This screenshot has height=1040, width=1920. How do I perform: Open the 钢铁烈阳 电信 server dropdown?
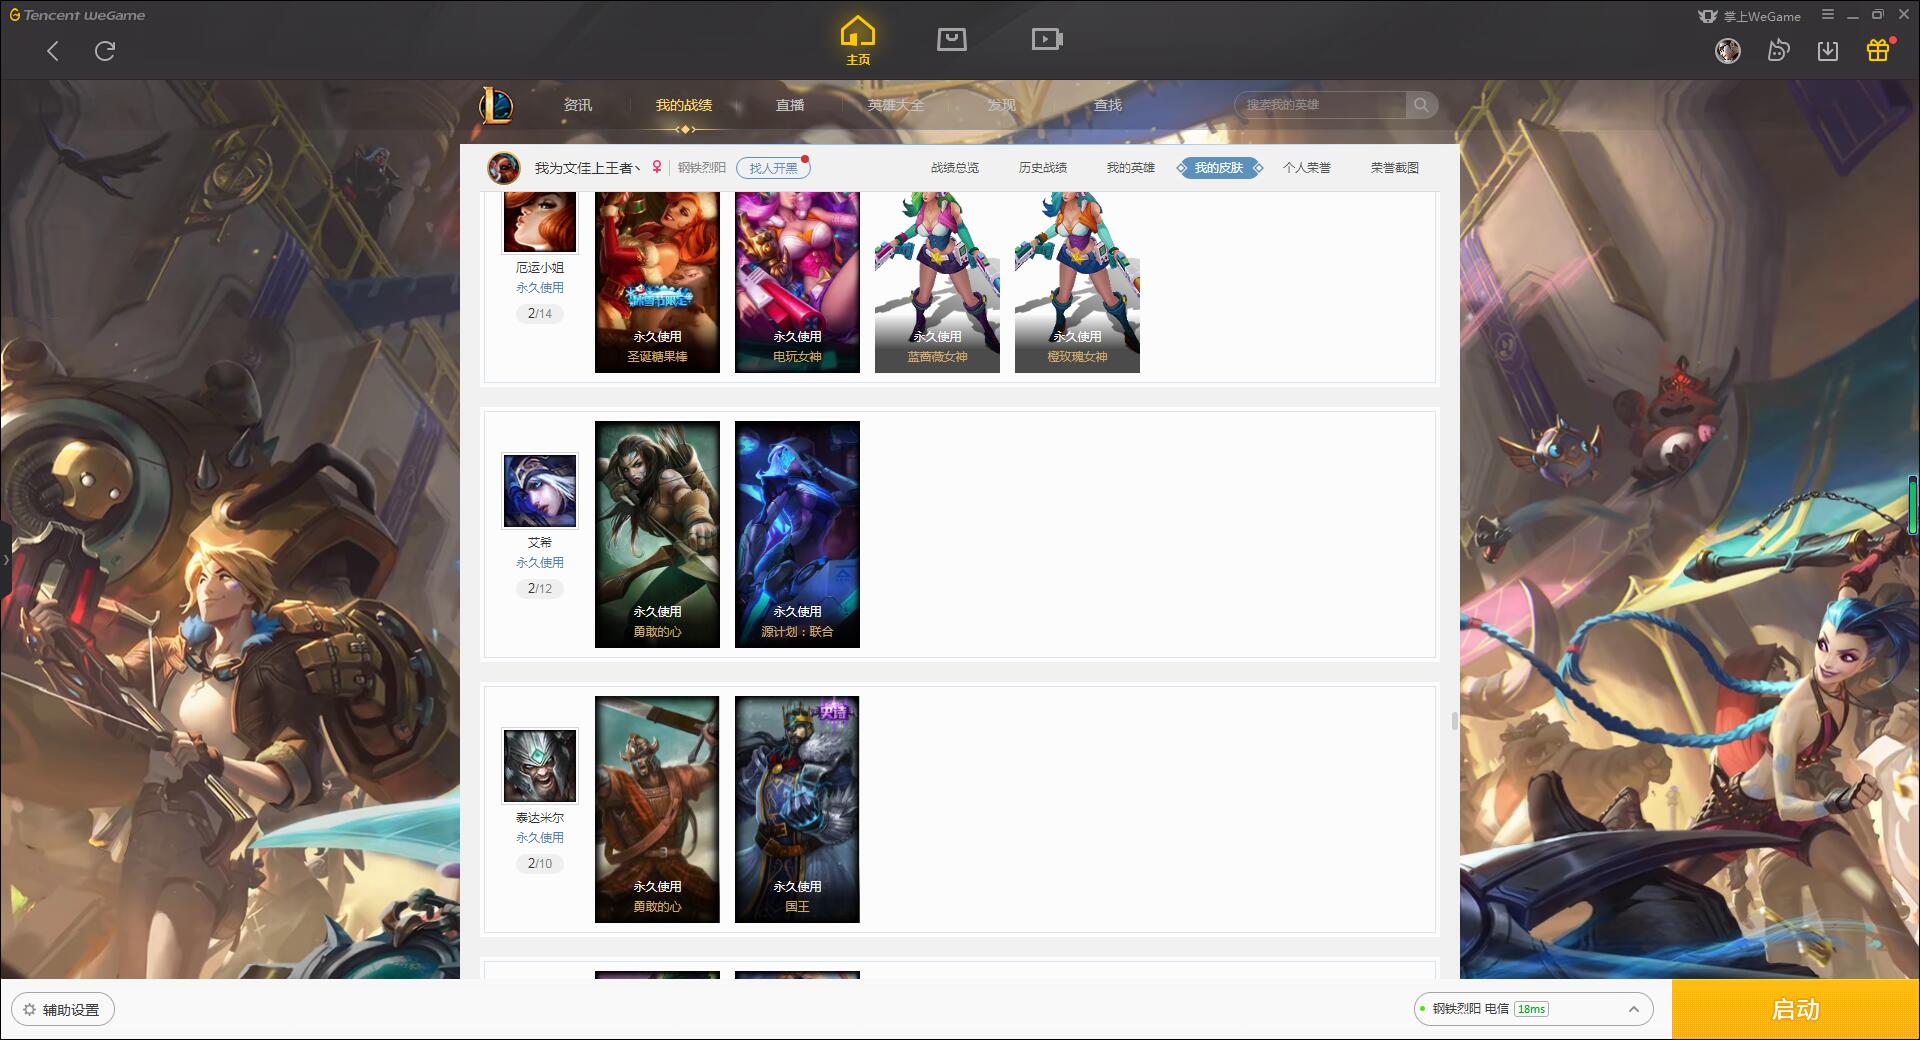tap(1532, 1009)
